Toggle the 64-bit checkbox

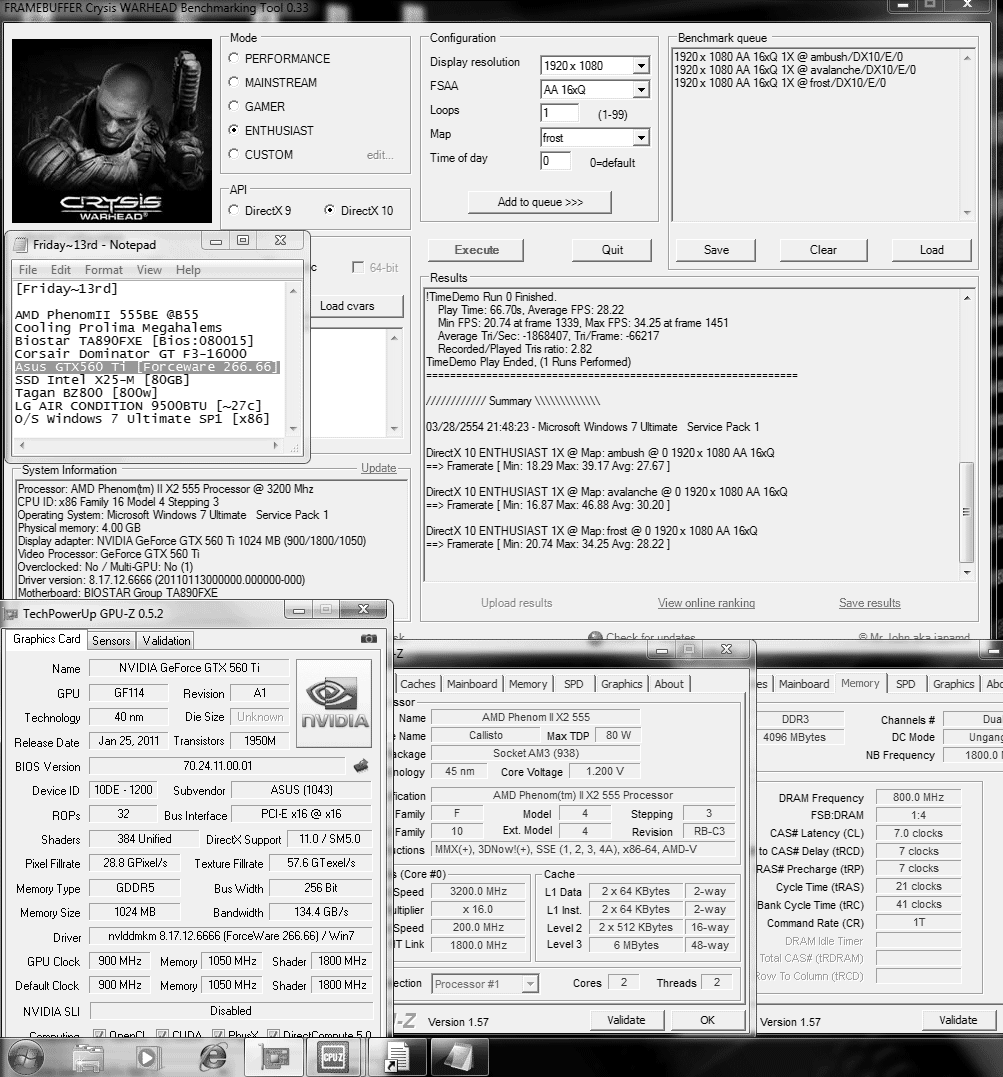tap(357, 267)
